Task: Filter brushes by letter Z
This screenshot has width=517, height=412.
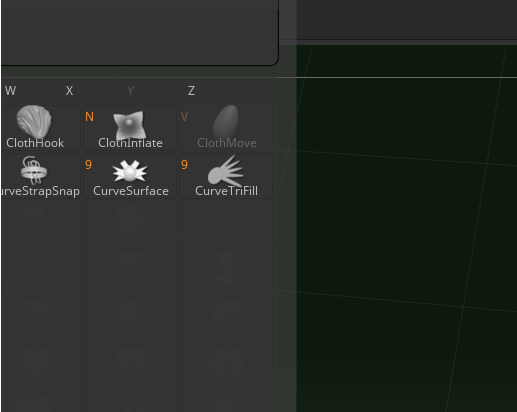Action: [x=191, y=91]
